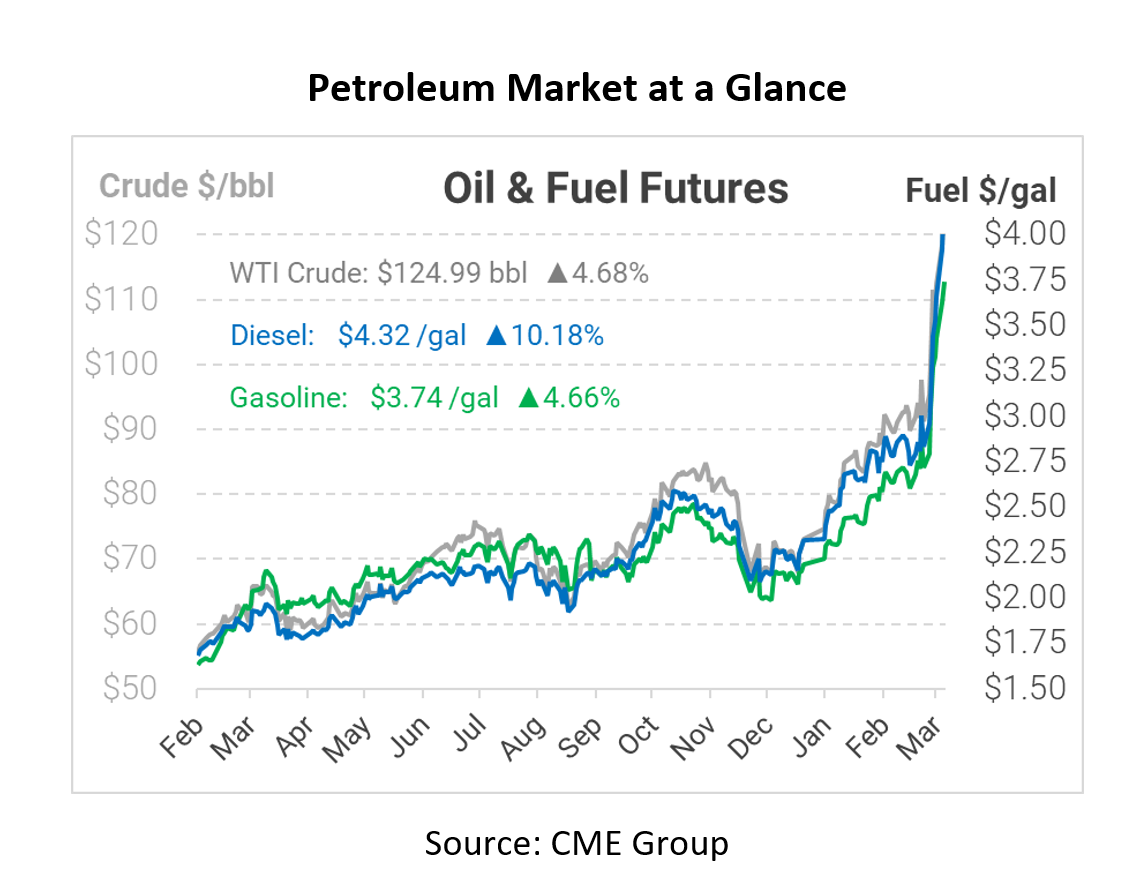Click the green up-triangle beside 4.66%
Viewport: 1141px width, 886px height.
pos(529,398)
